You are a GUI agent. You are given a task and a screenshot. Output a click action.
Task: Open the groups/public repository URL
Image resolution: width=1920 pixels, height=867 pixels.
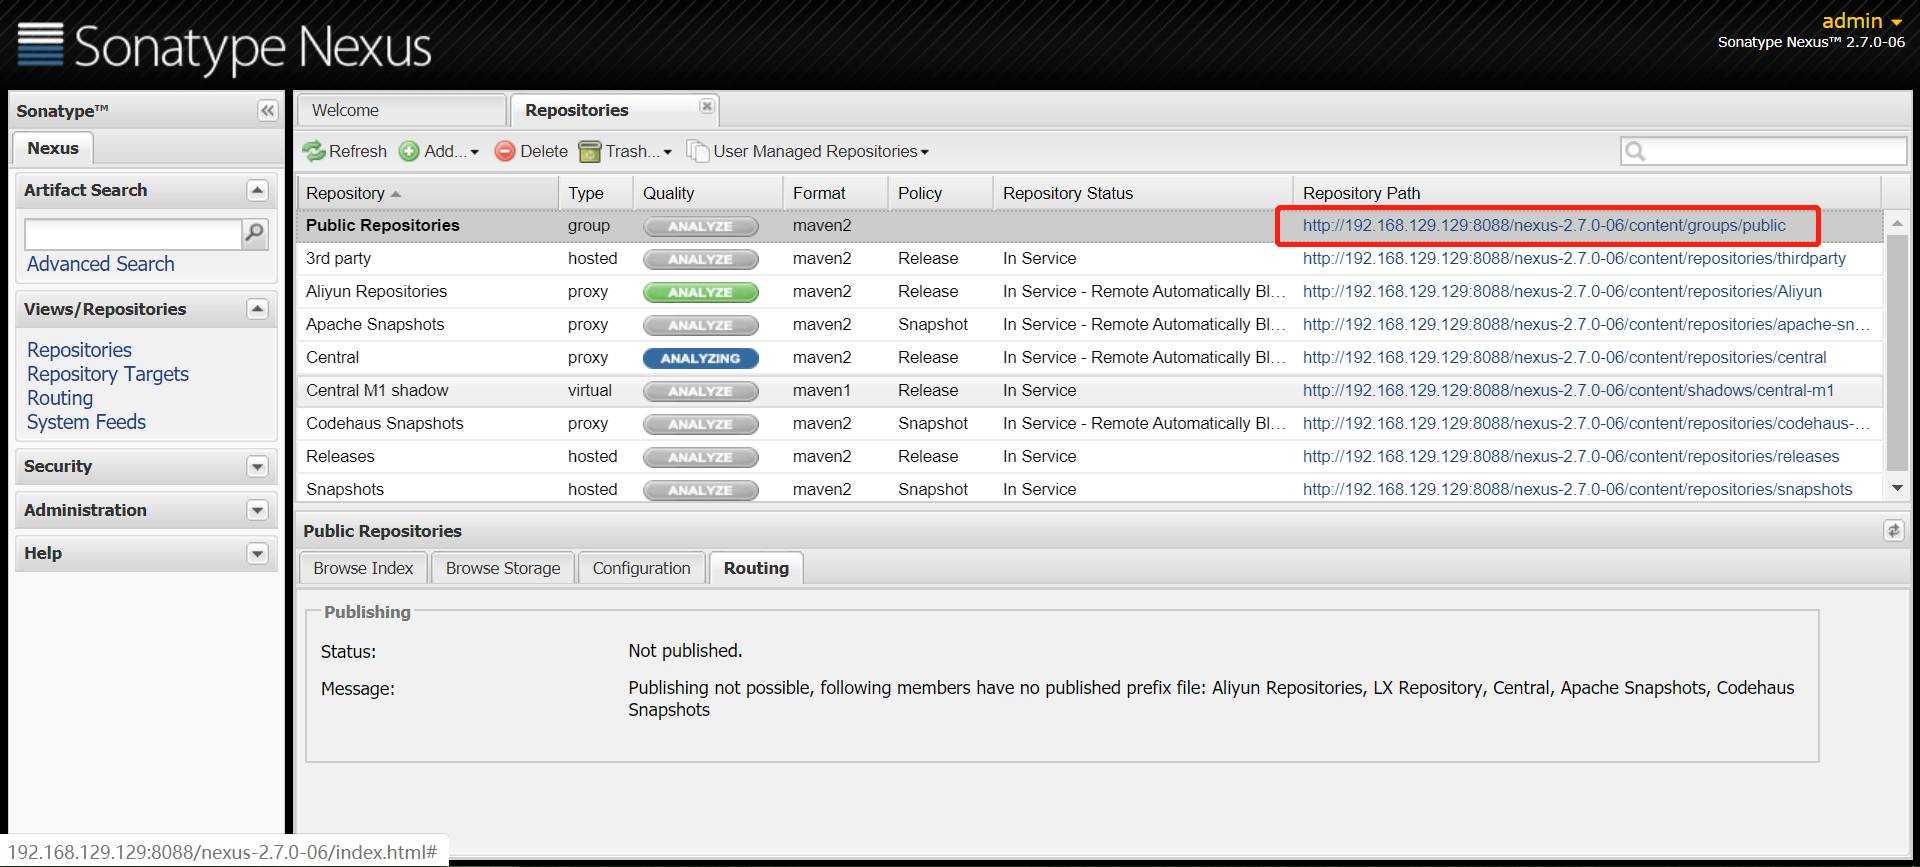(1544, 225)
